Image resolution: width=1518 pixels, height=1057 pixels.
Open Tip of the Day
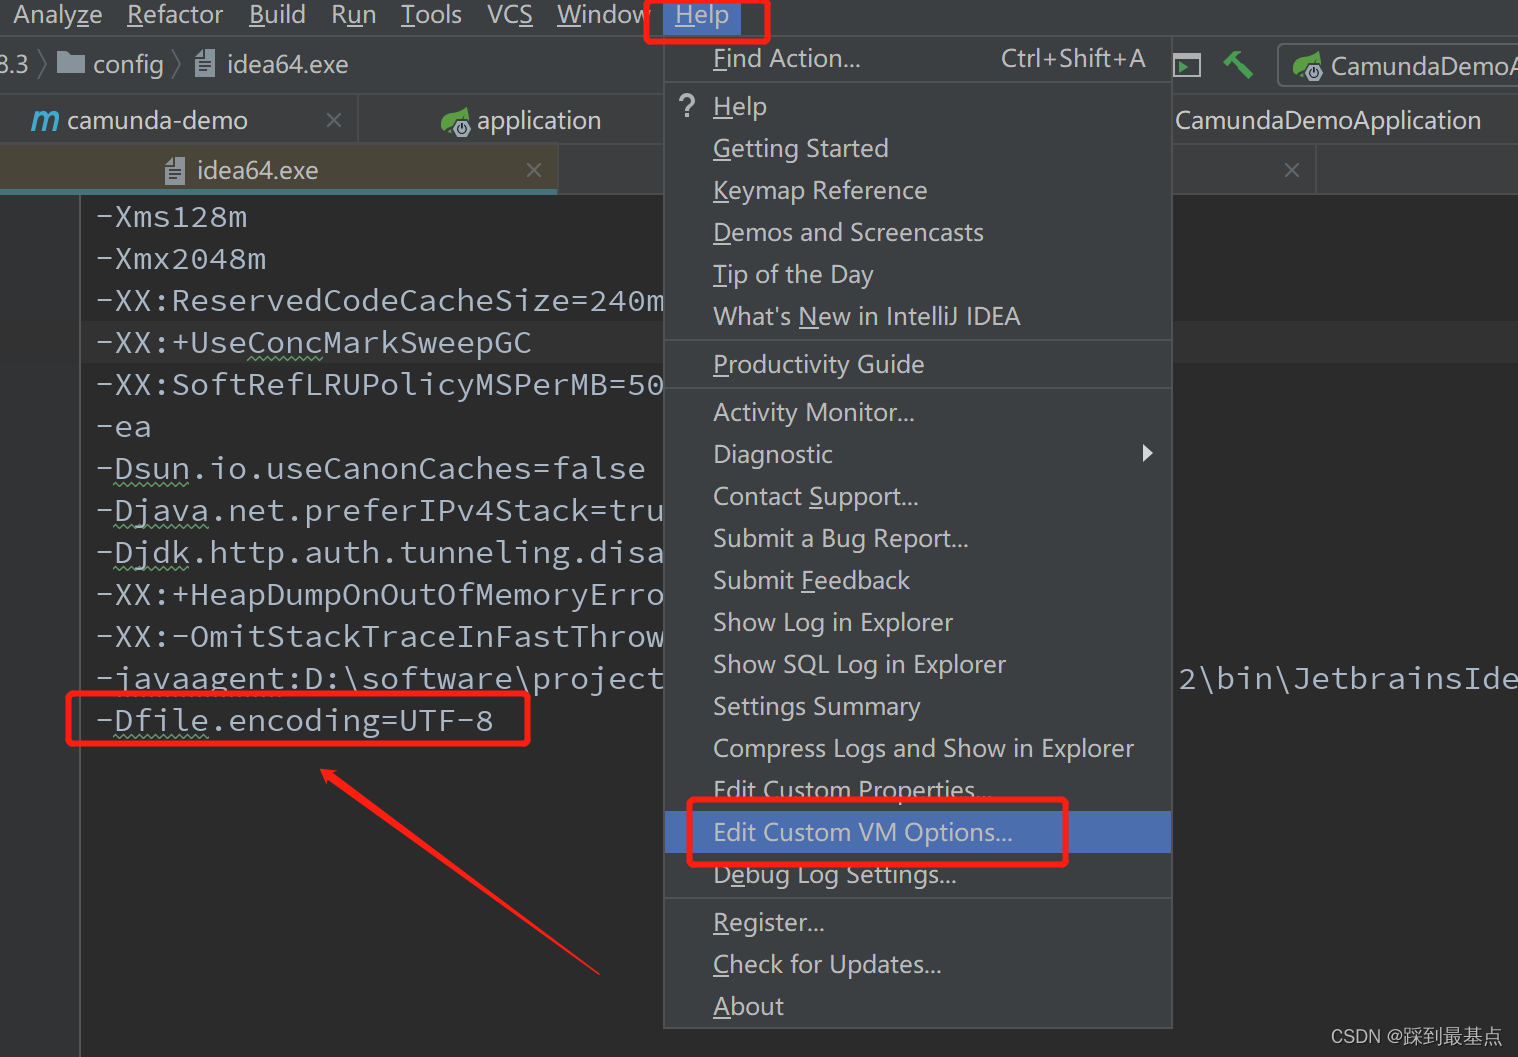pos(918,274)
